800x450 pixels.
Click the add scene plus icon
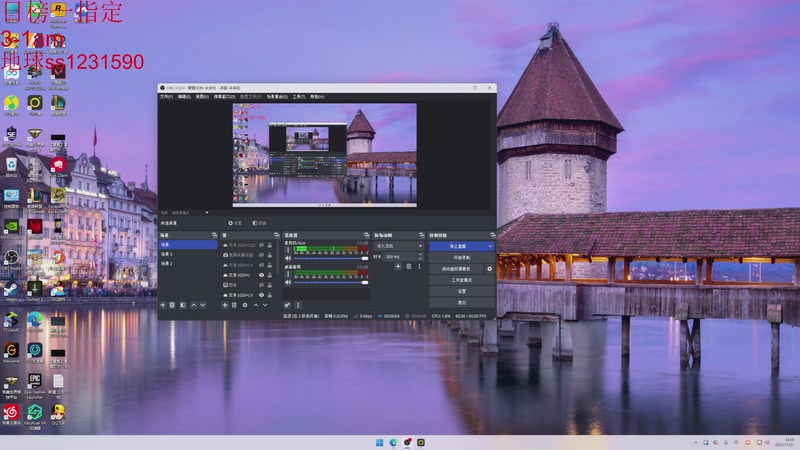163,305
